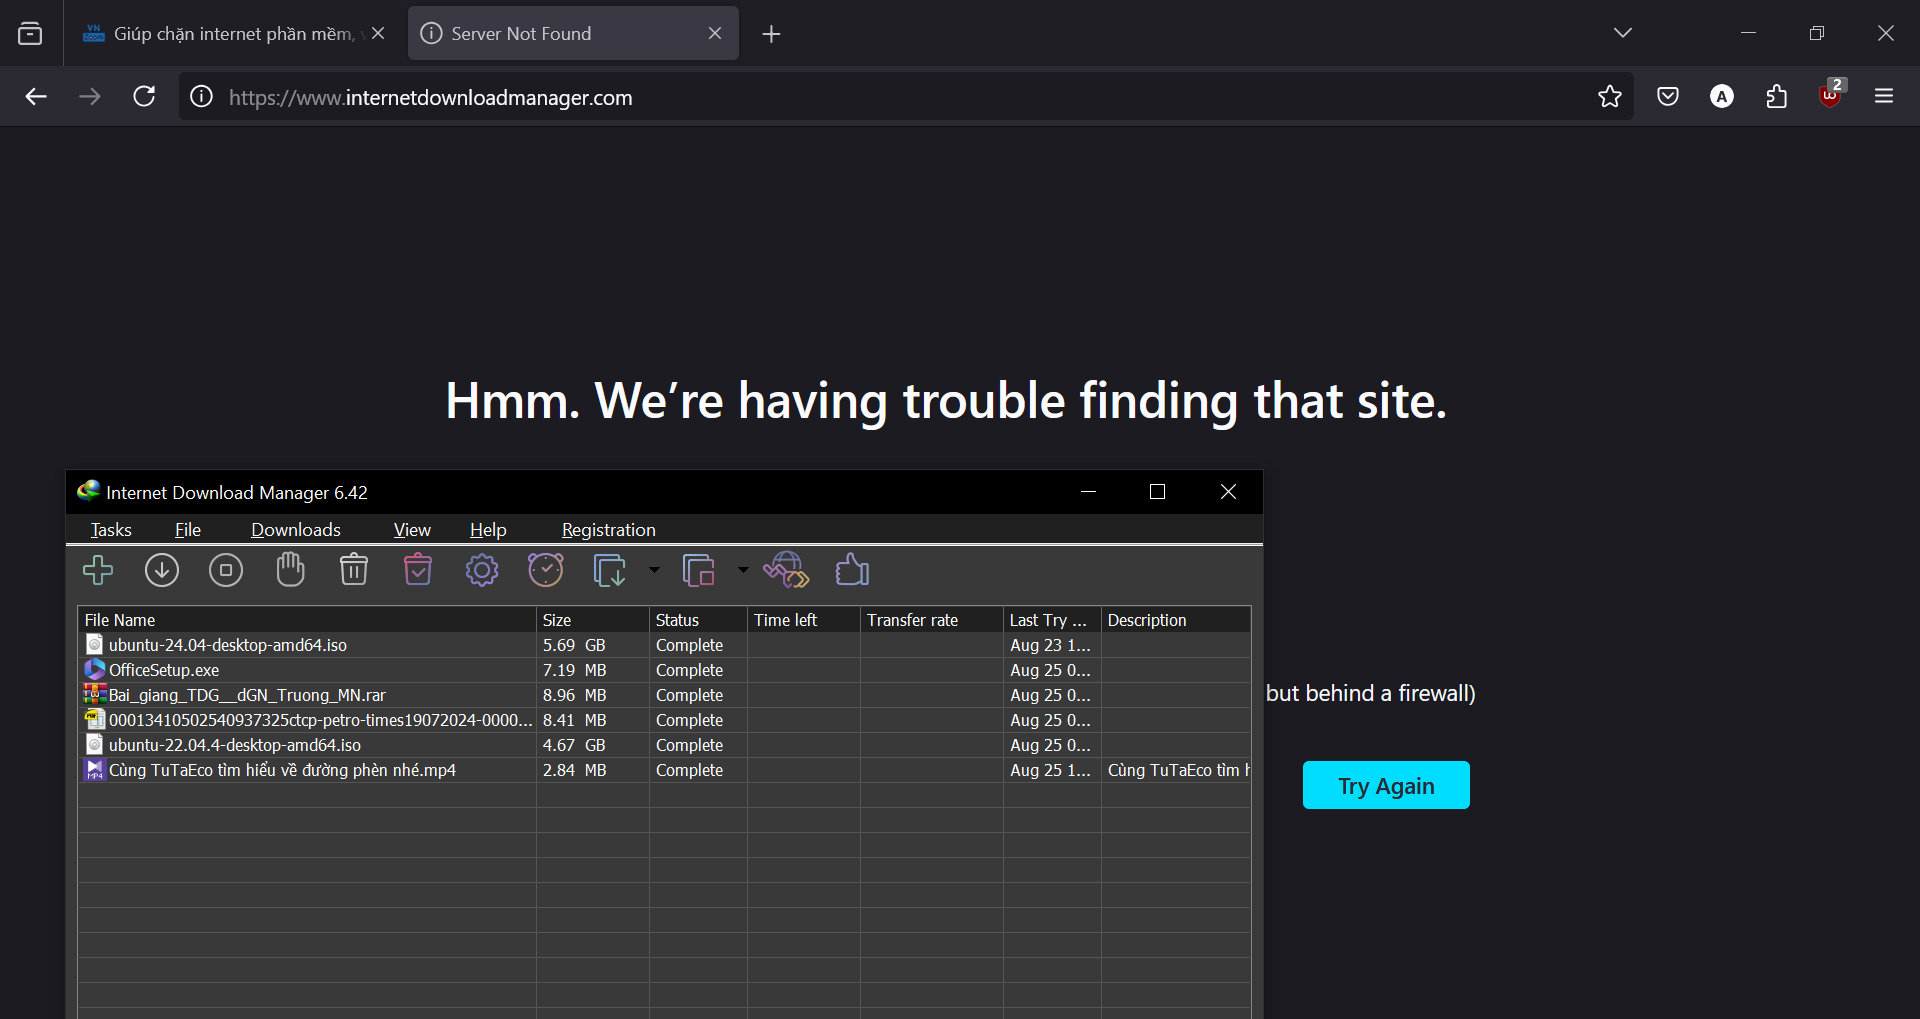Screen dimensions: 1920x1019
Task: Sort by Status column header
Action: 698,620
